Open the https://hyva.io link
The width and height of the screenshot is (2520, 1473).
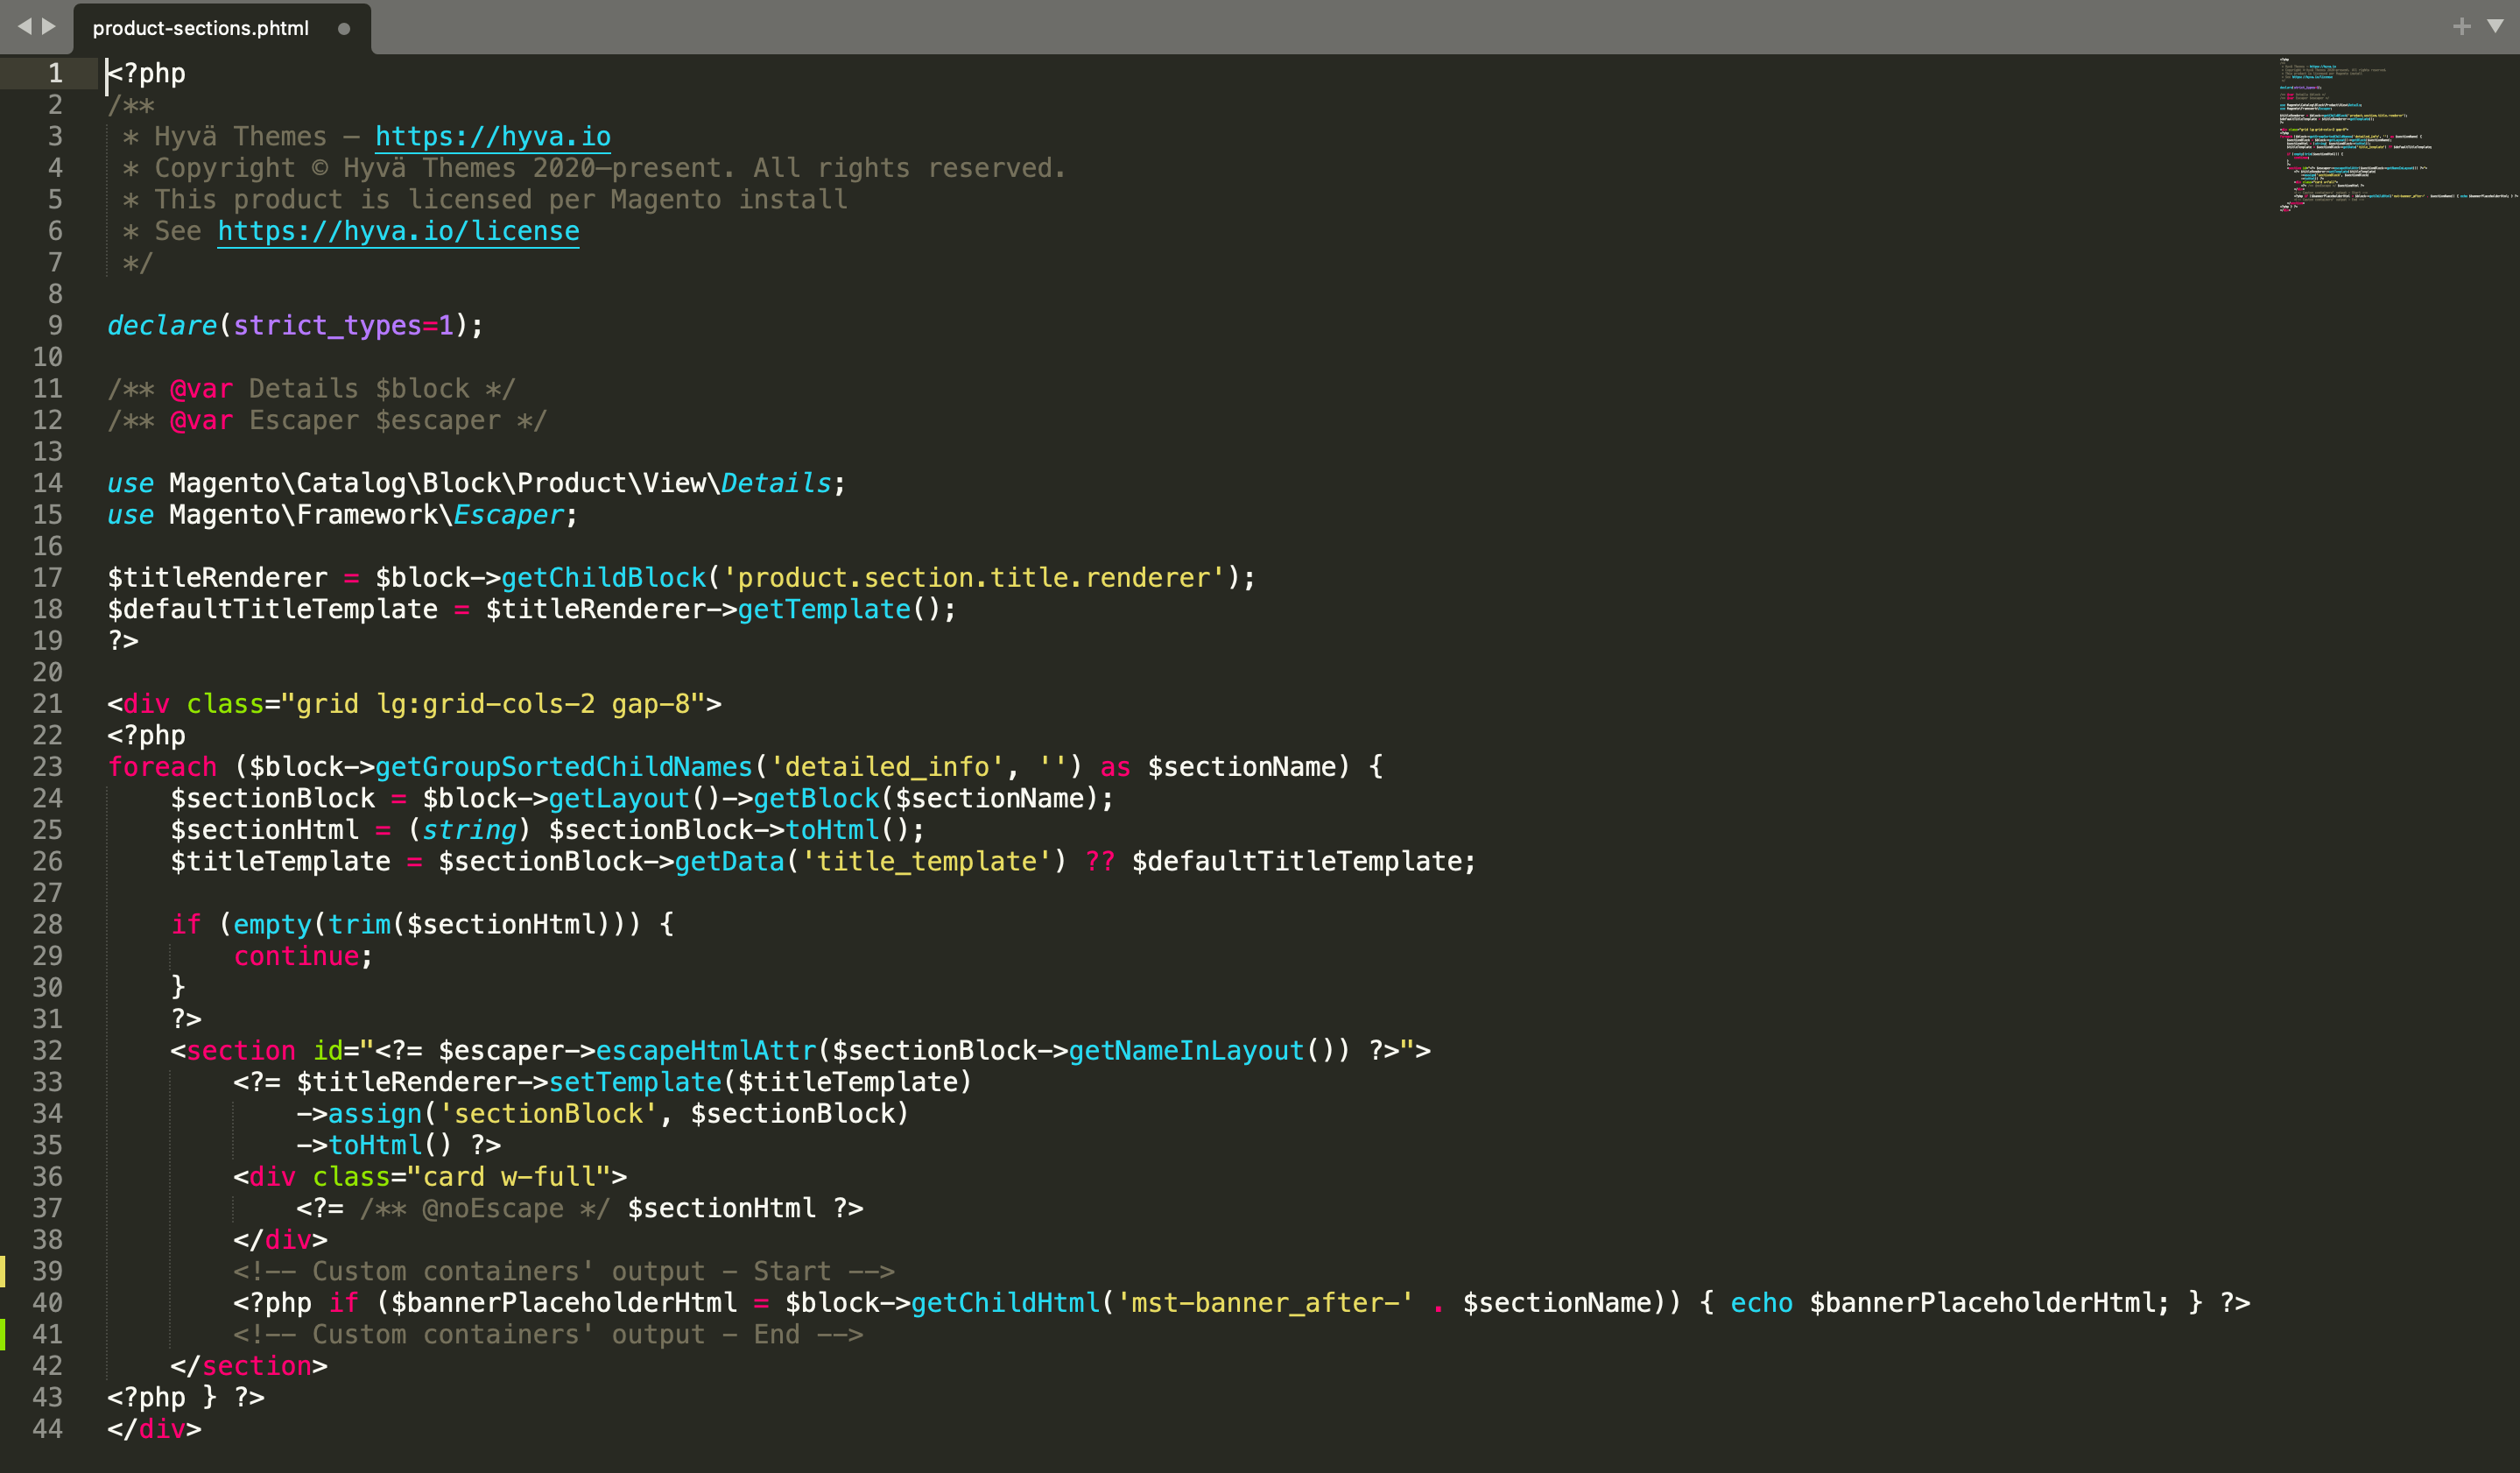(492, 136)
